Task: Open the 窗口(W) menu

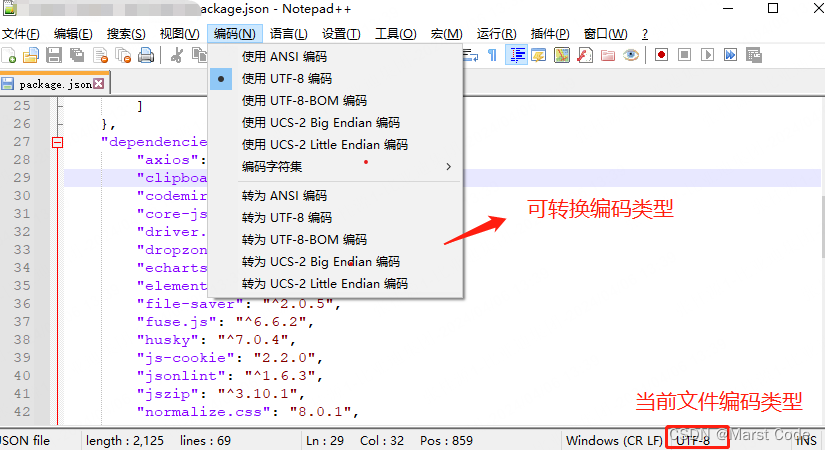Action: pos(605,34)
